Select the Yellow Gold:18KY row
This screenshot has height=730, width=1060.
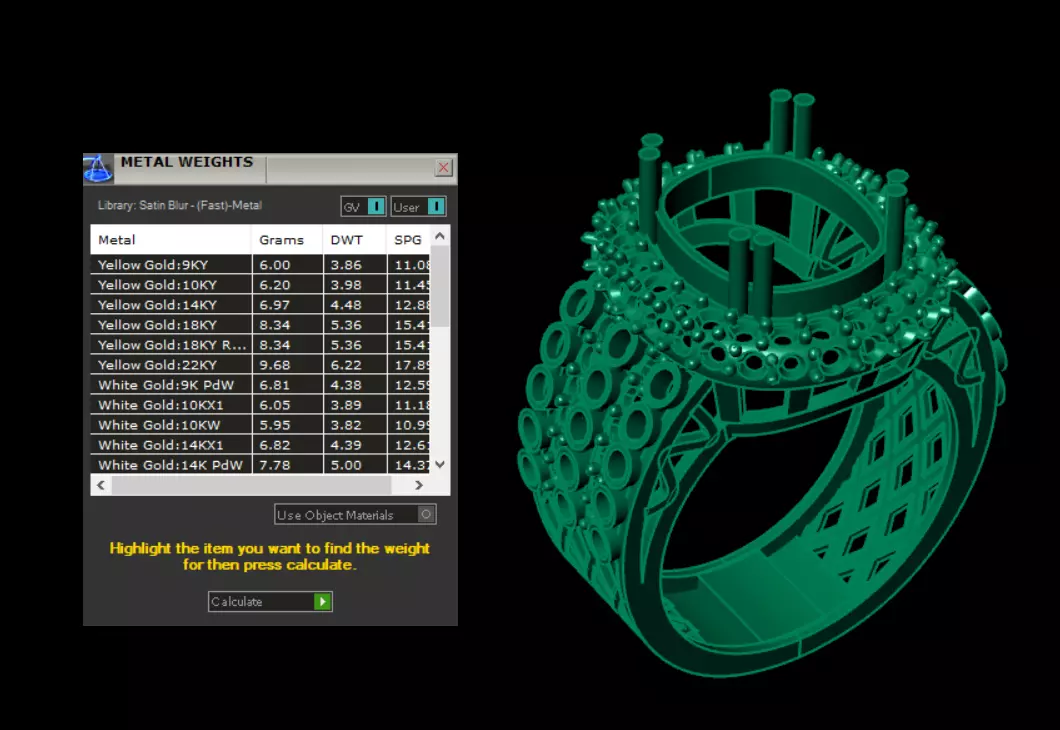[260, 324]
